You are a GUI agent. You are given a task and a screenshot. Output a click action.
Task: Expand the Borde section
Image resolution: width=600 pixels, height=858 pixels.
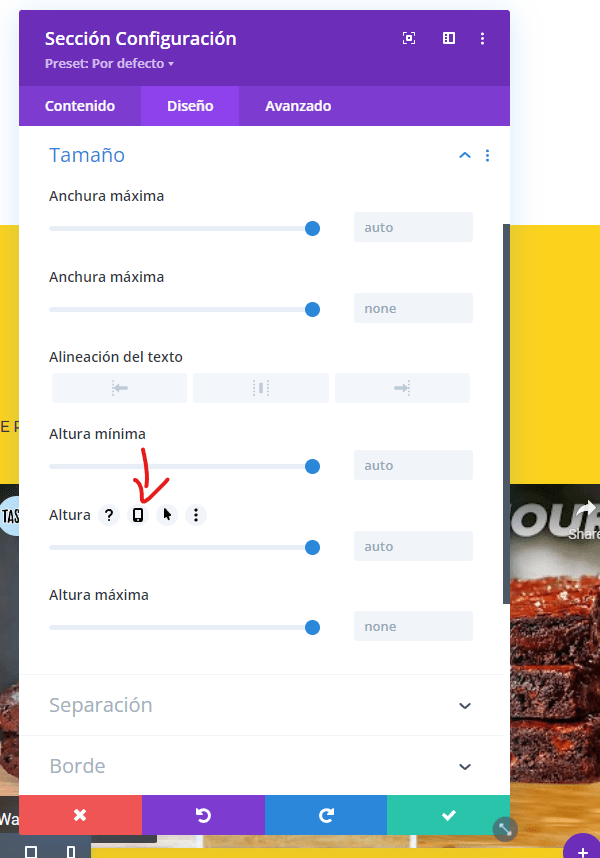coord(261,766)
